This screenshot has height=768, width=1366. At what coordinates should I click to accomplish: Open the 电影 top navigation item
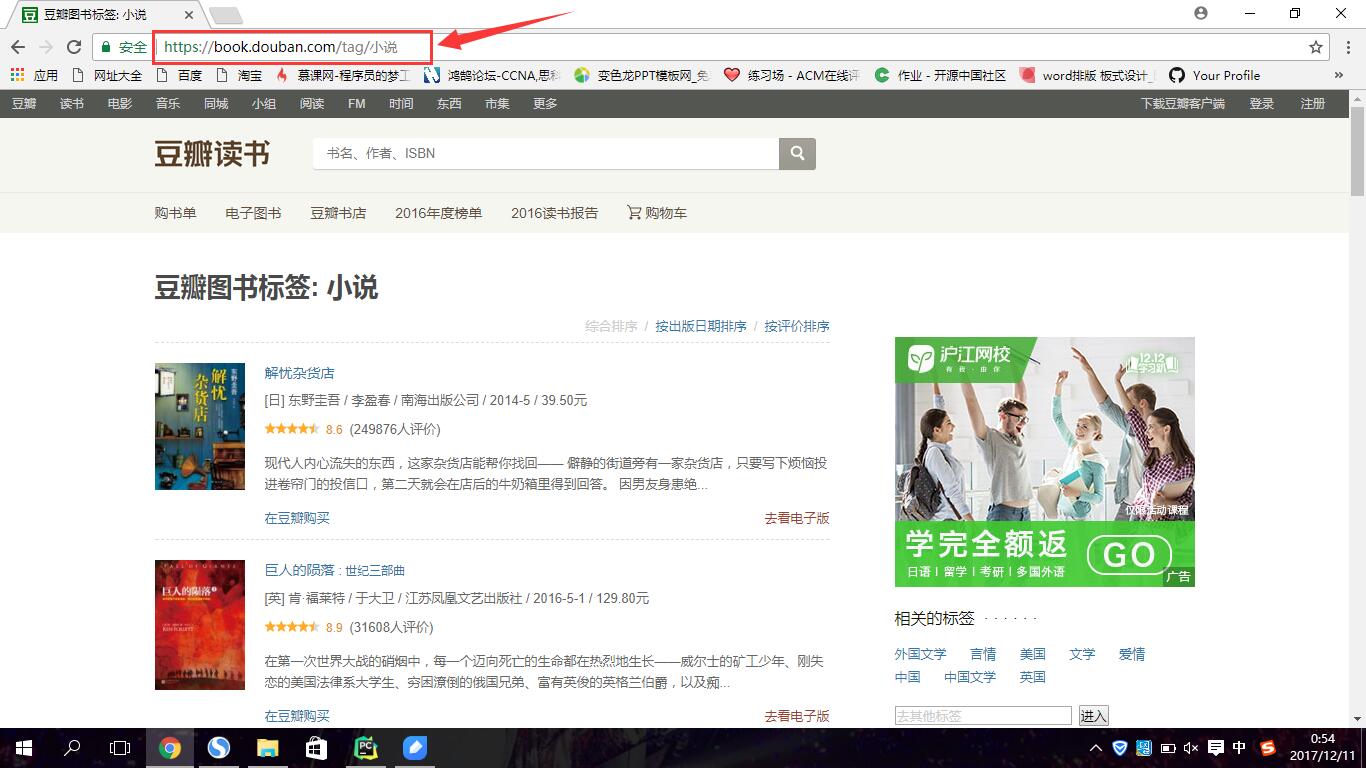(120, 104)
